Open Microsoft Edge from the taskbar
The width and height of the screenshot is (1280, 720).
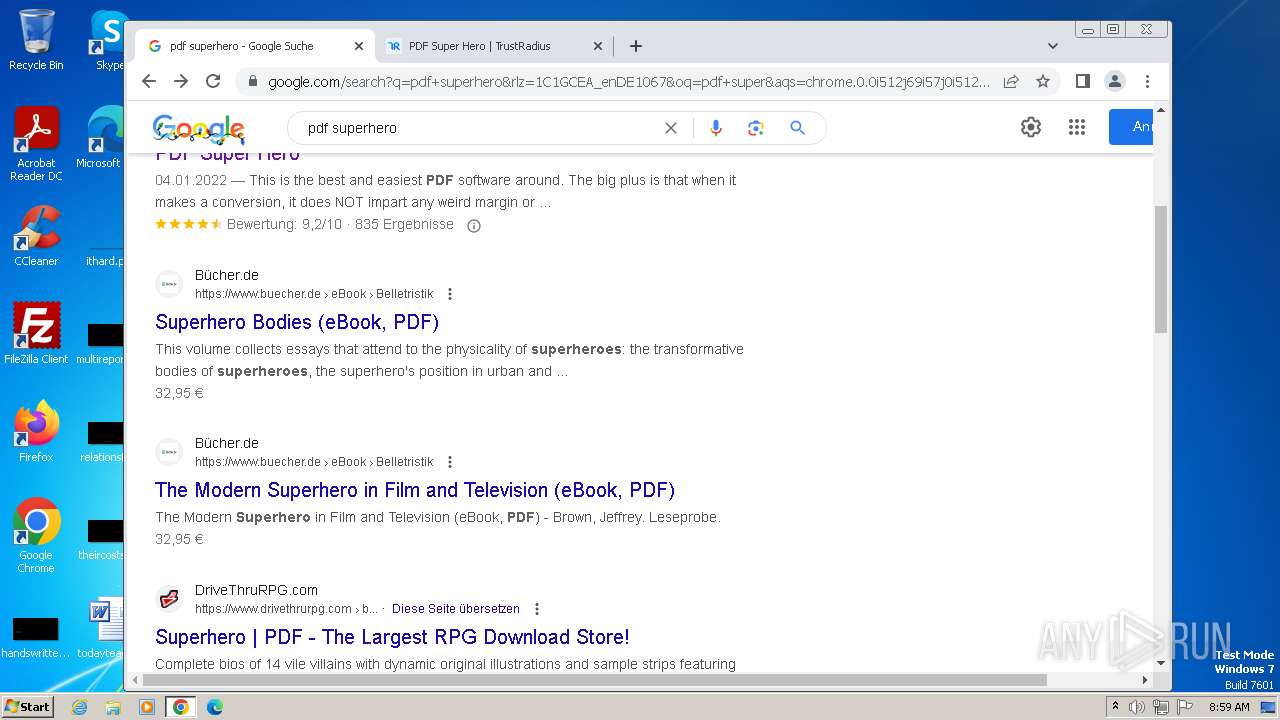(215, 707)
